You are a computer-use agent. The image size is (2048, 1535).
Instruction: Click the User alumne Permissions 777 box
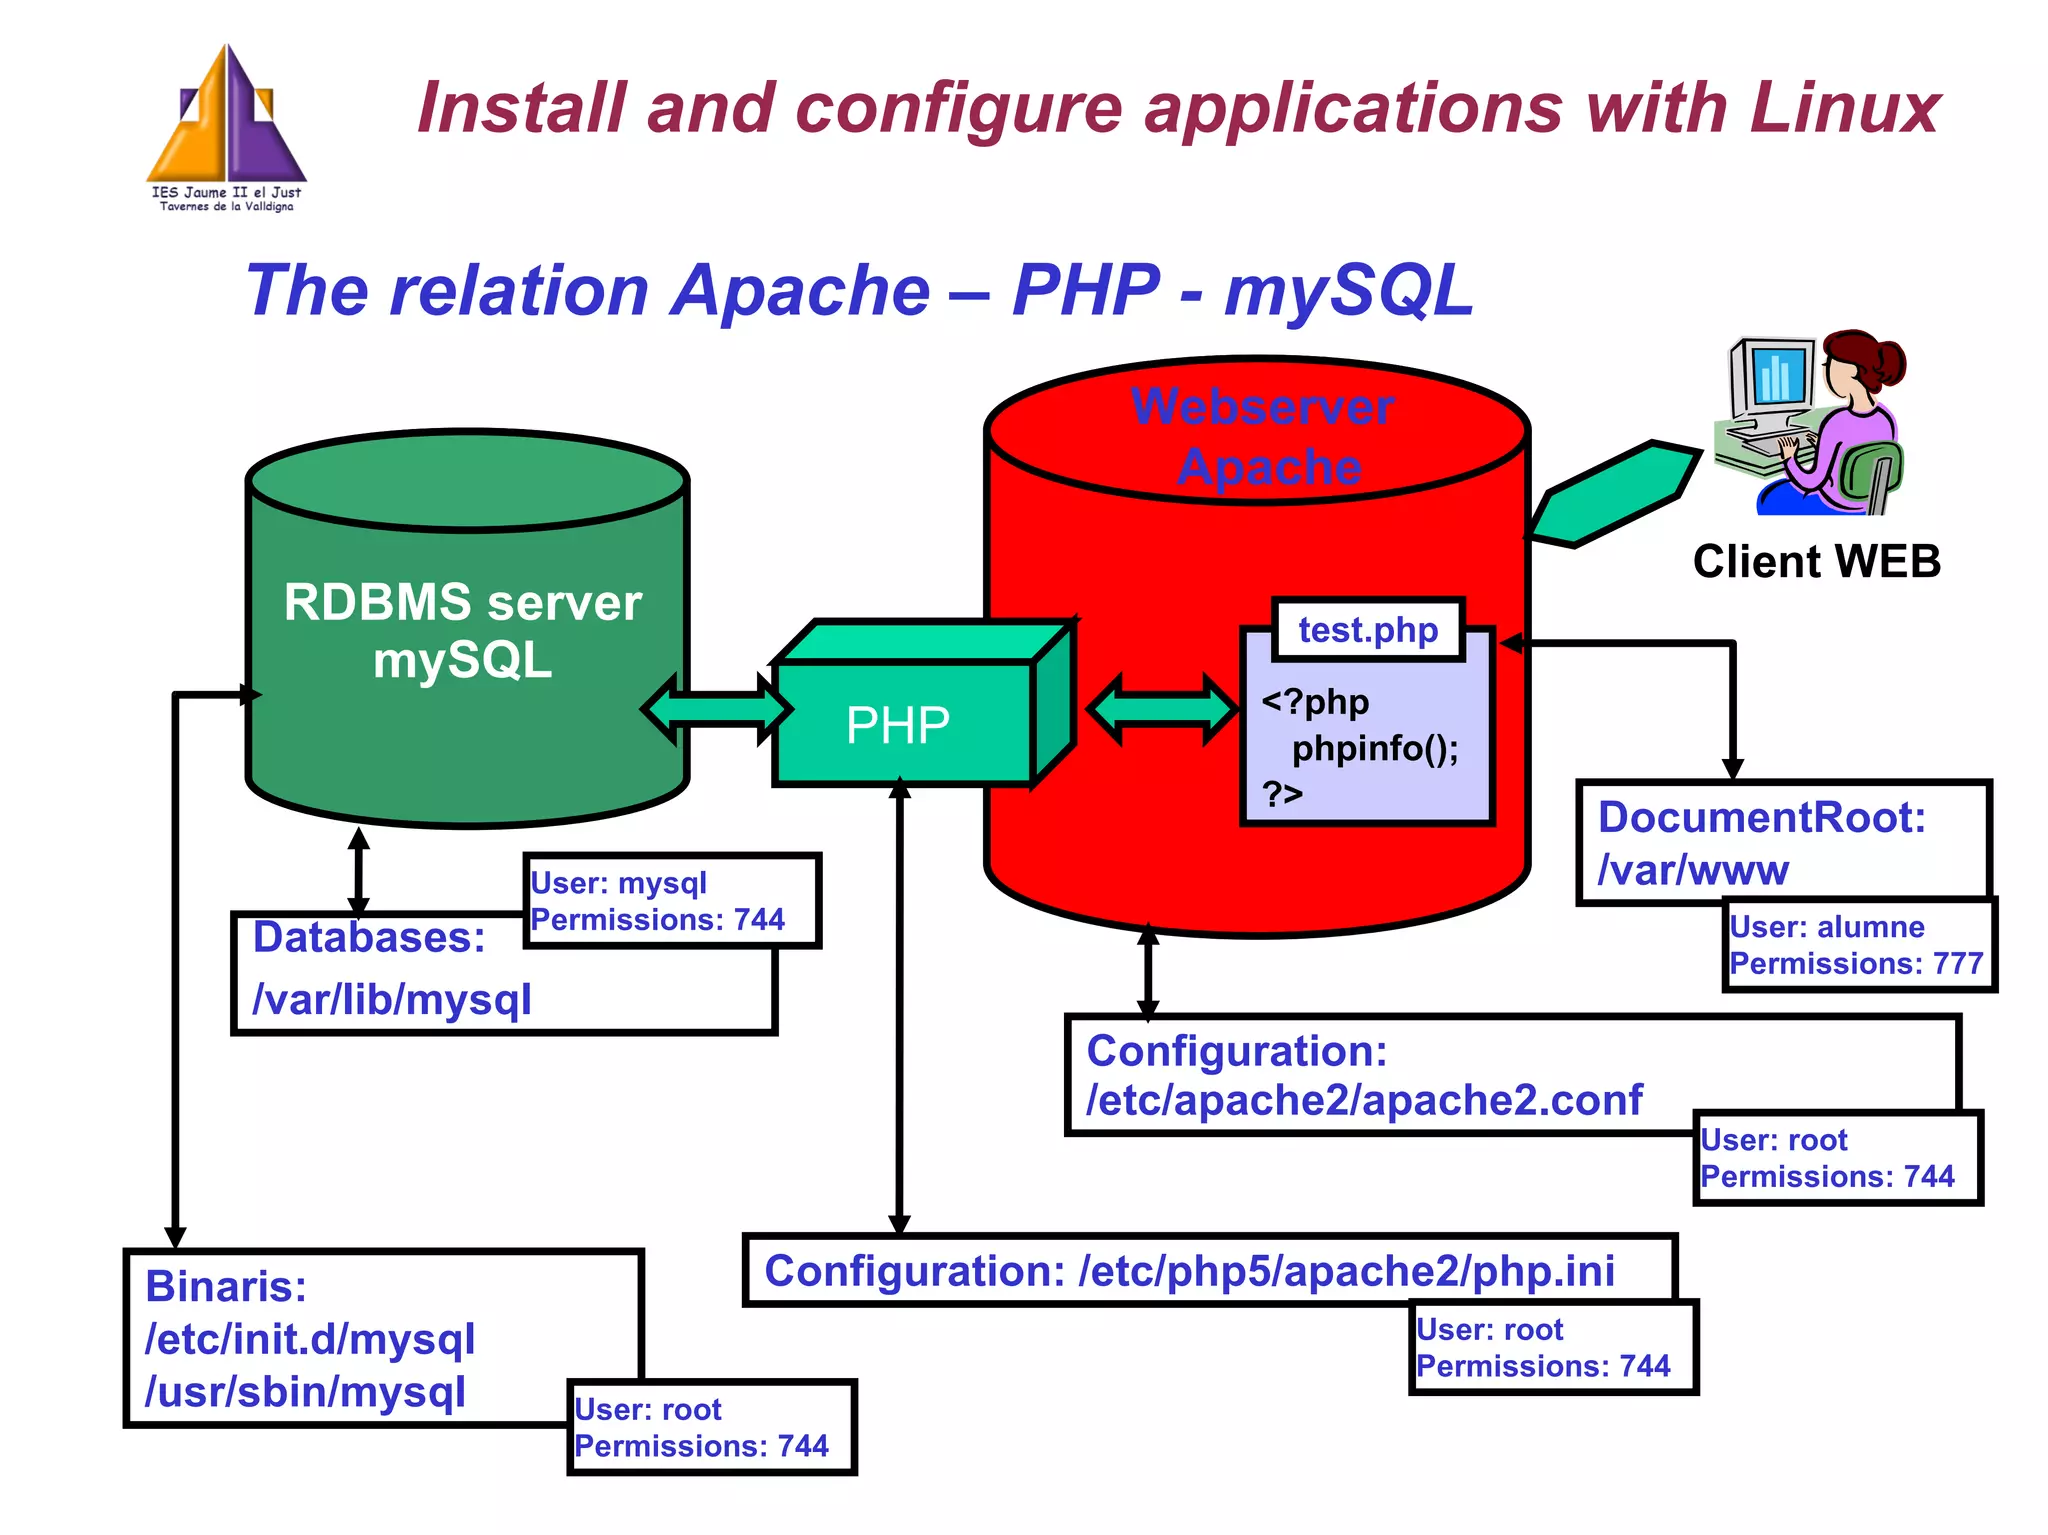[x=1858, y=945]
